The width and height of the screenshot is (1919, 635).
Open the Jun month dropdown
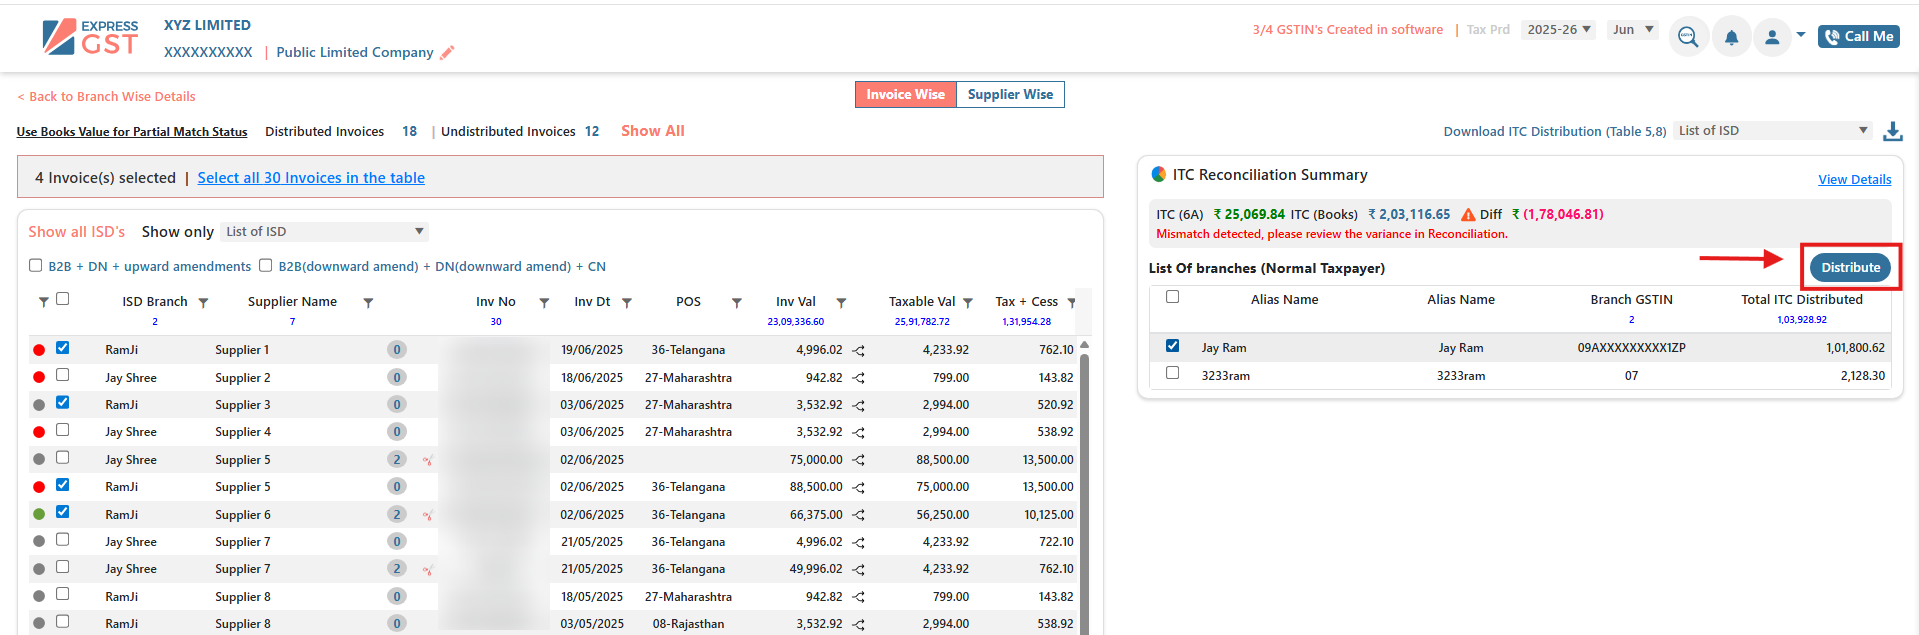tap(1632, 30)
